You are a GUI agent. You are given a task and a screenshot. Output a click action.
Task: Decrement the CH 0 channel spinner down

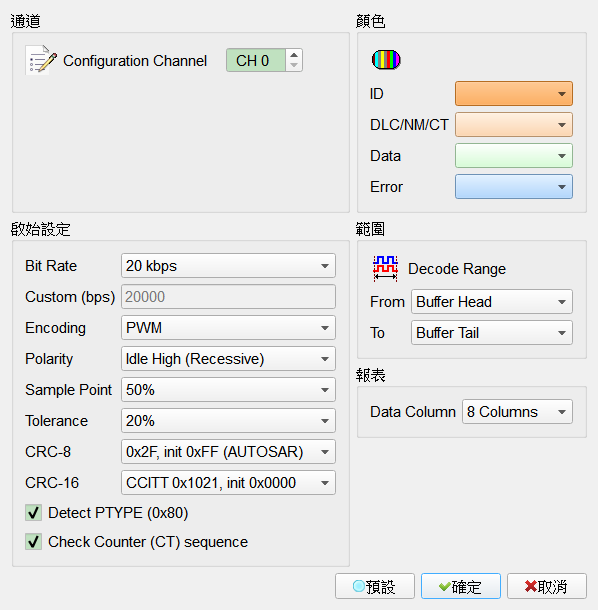[x=294, y=65]
